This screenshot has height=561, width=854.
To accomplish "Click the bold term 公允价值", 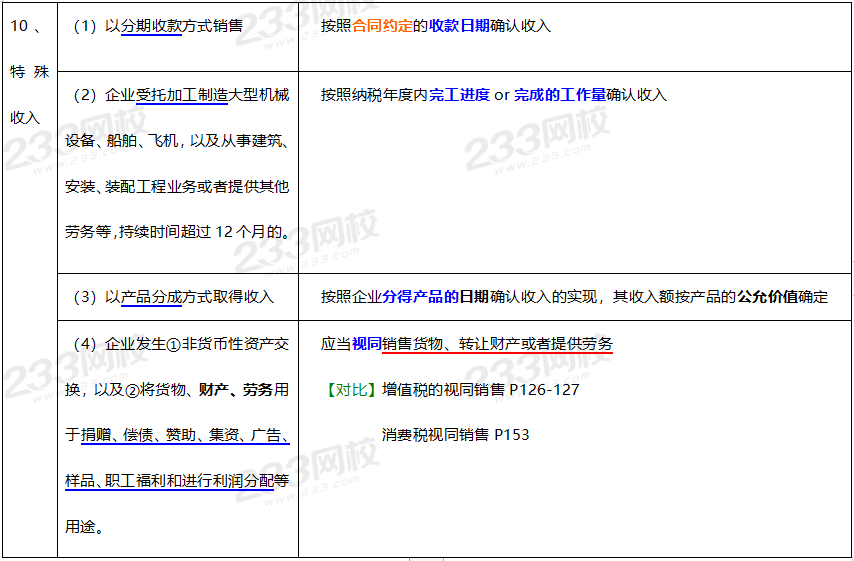I will tap(767, 297).
